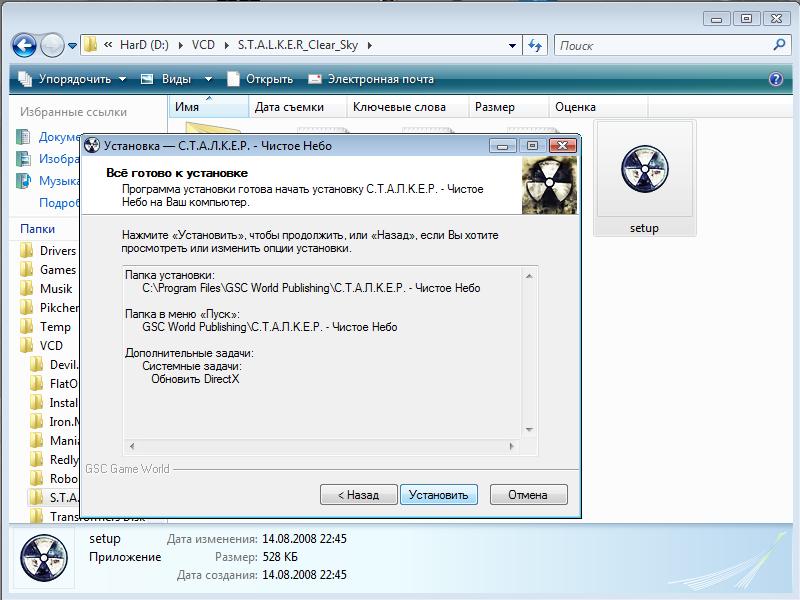Expand the arrow after HarD (D:)
Image resolution: width=800 pixels, height=600 pixels.
(181, 45)
